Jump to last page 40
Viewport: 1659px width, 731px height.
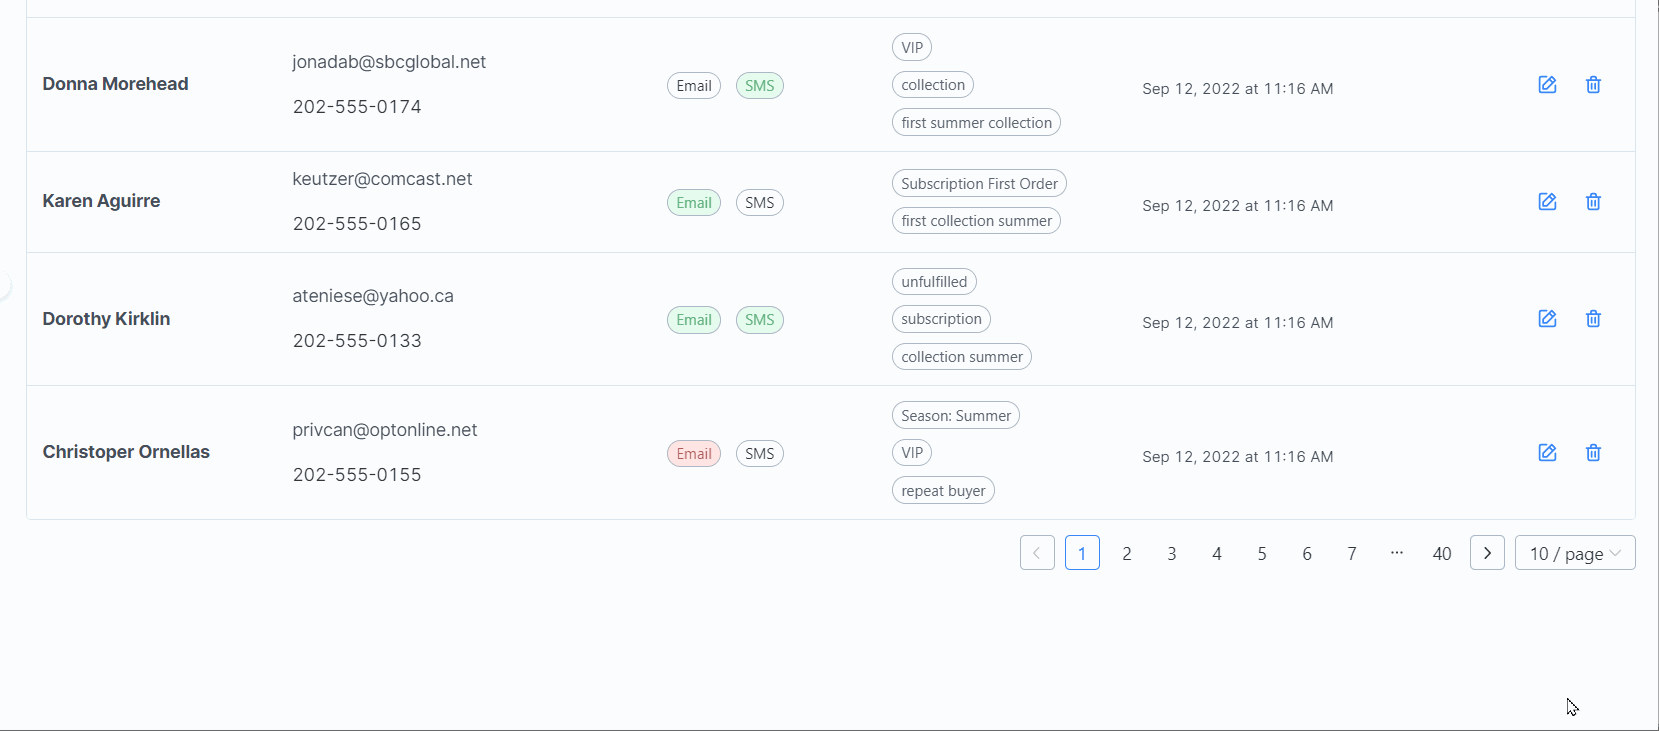(1441, 553)
